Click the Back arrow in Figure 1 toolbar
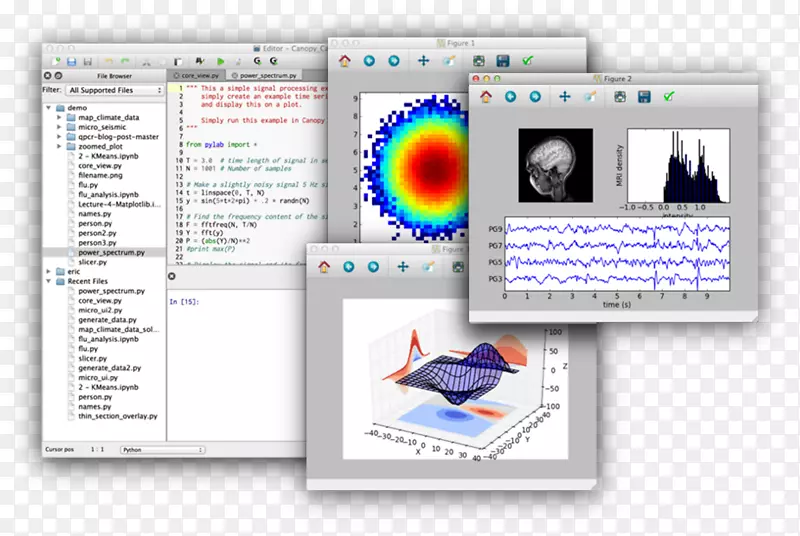The height and width of the screenshot is (536, 800). tap(369, 61)
